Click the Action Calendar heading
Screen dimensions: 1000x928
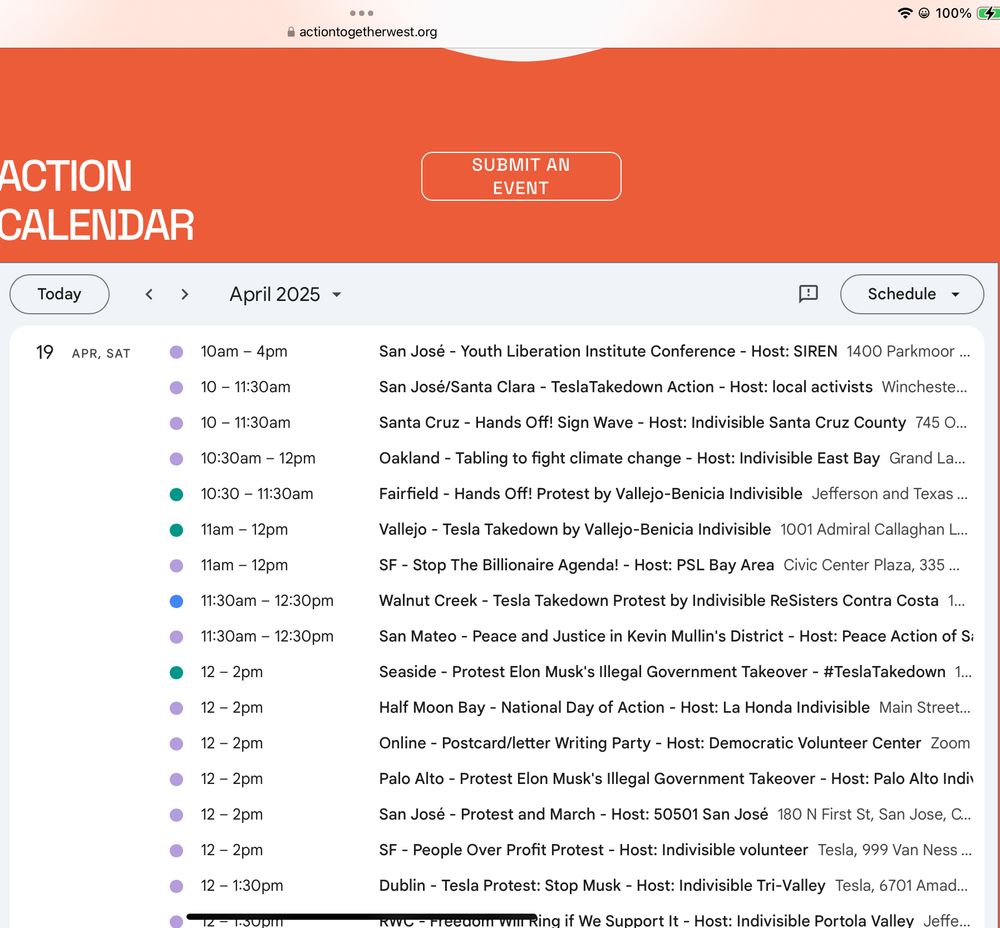97,200
